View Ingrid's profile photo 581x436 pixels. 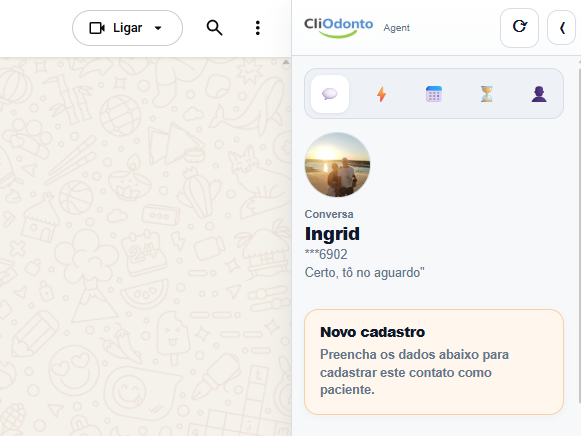click(x=337, y=164)
